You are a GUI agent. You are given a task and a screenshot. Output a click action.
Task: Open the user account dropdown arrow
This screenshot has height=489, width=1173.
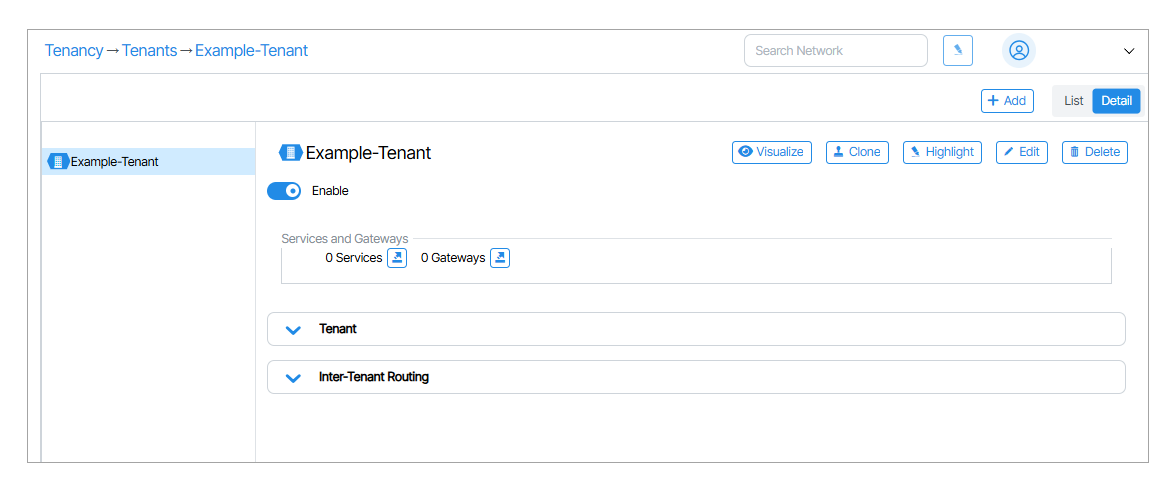point(1129,51)
